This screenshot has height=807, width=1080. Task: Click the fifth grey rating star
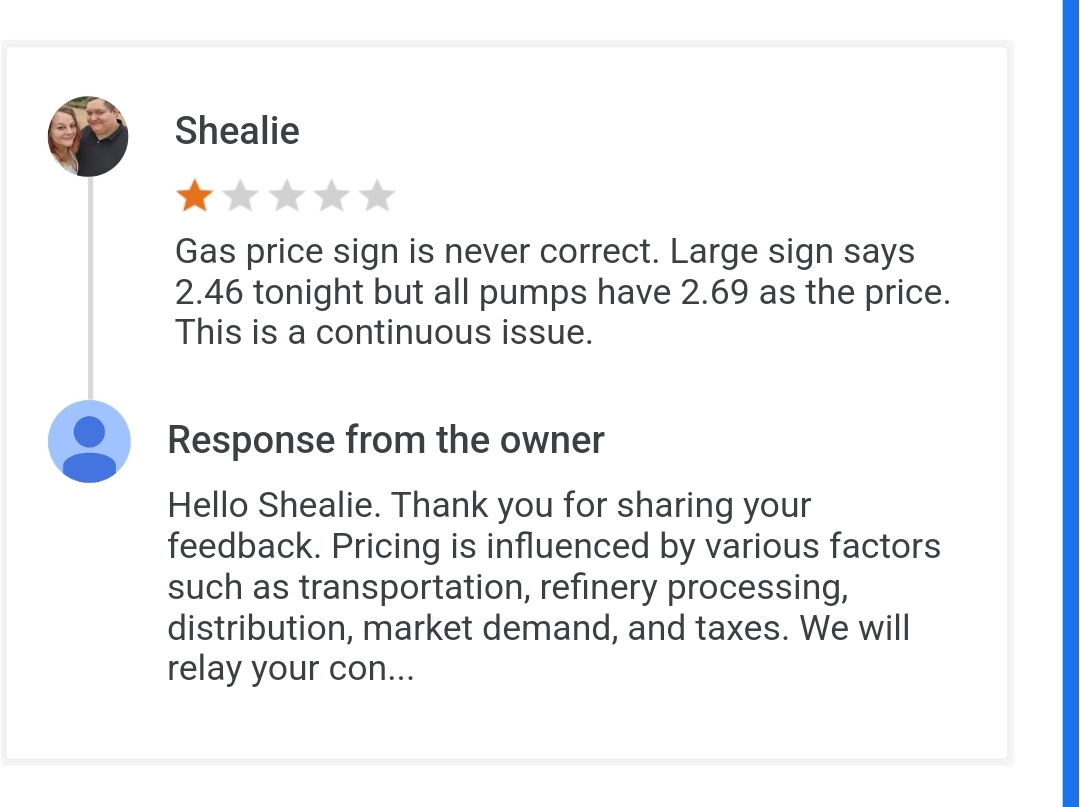(377, 197)
